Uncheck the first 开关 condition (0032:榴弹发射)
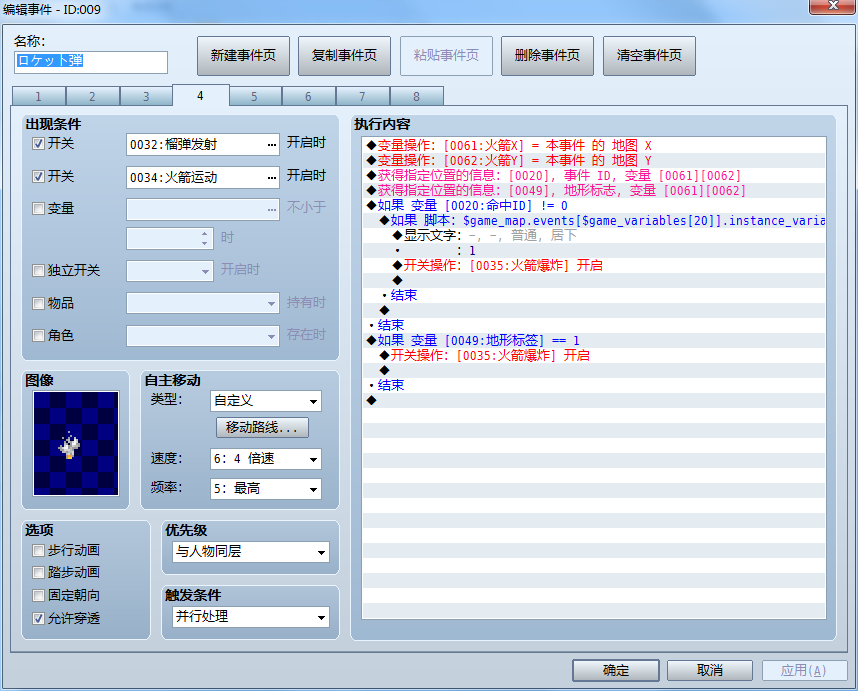Viewport: 858px width, 691px height. click(x=38, y=144)
